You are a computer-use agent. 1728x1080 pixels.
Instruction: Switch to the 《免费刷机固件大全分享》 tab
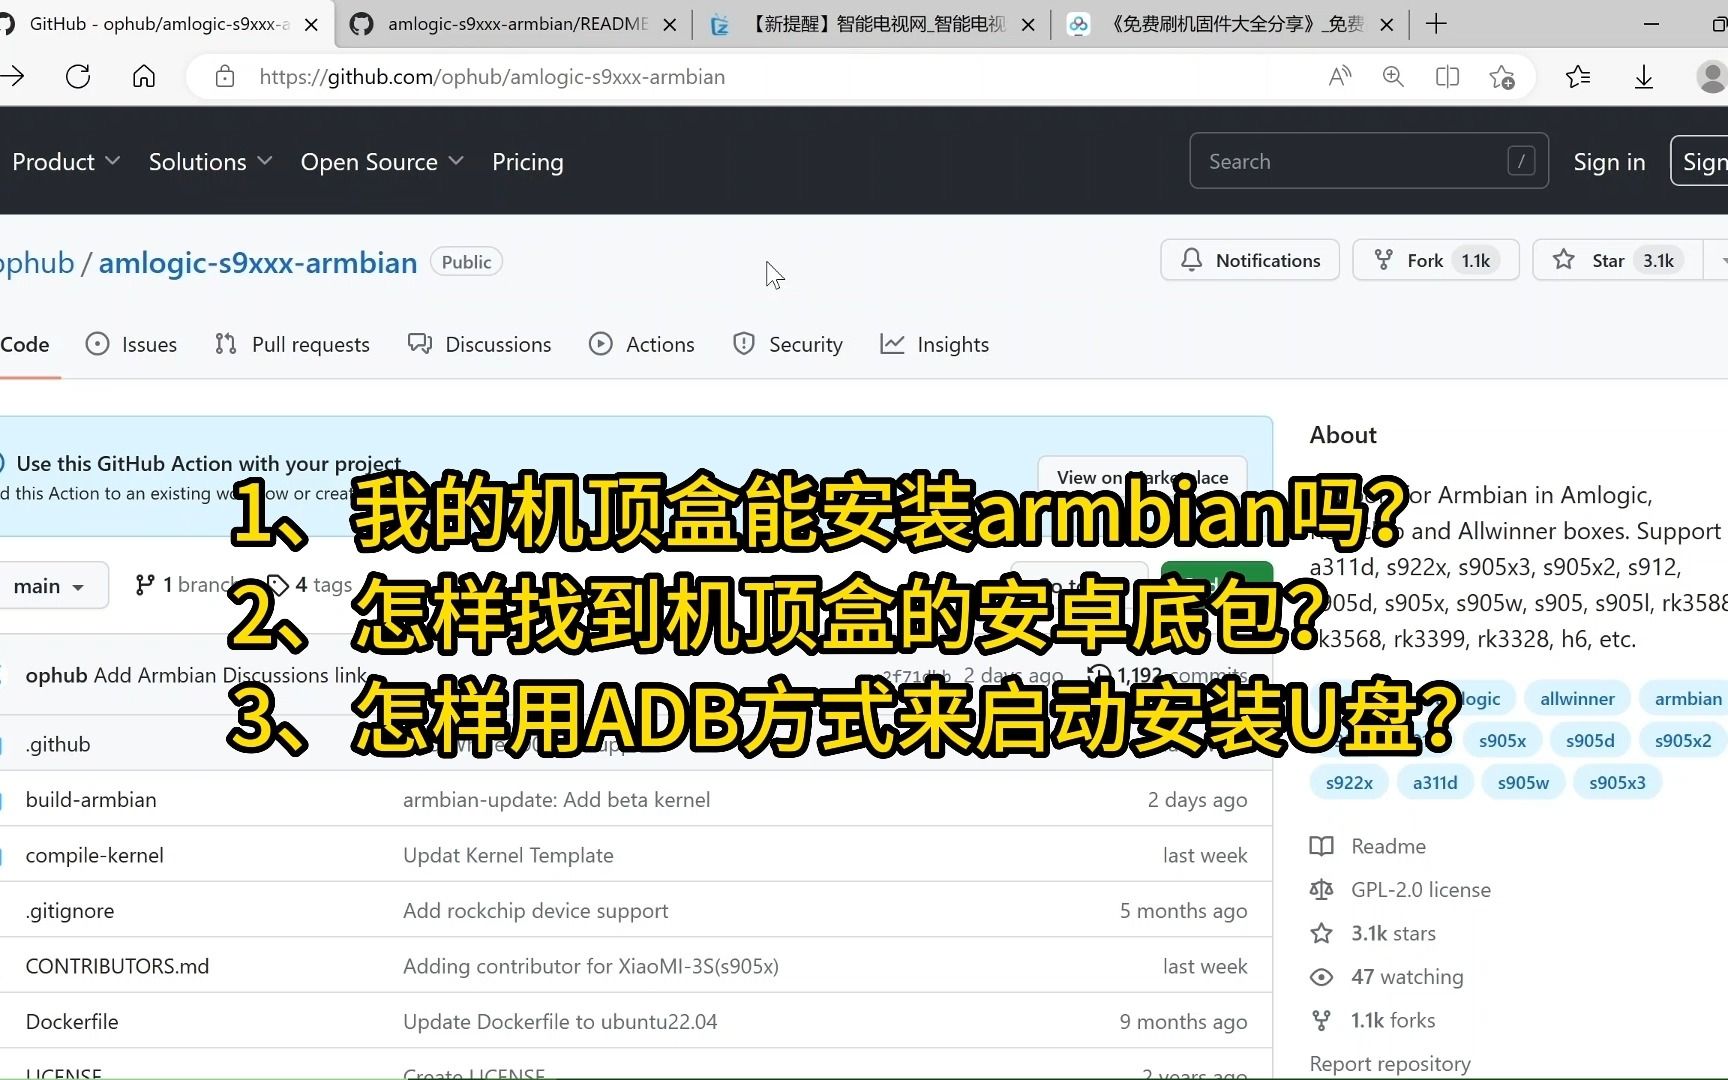1230,24
